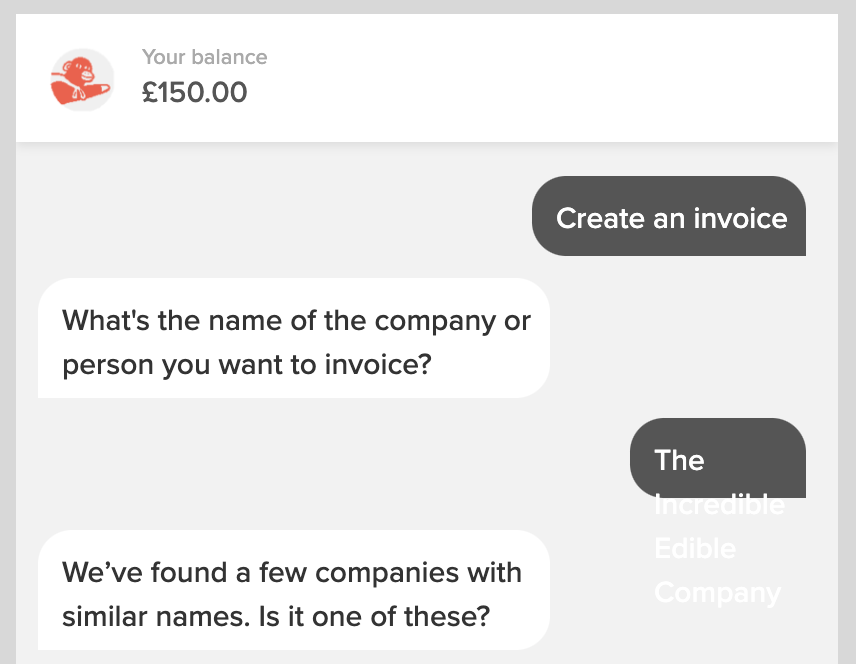Click the word "invoice" in the top dark bubble
This screenshot has height=664, width=856.
pos(740,218)
